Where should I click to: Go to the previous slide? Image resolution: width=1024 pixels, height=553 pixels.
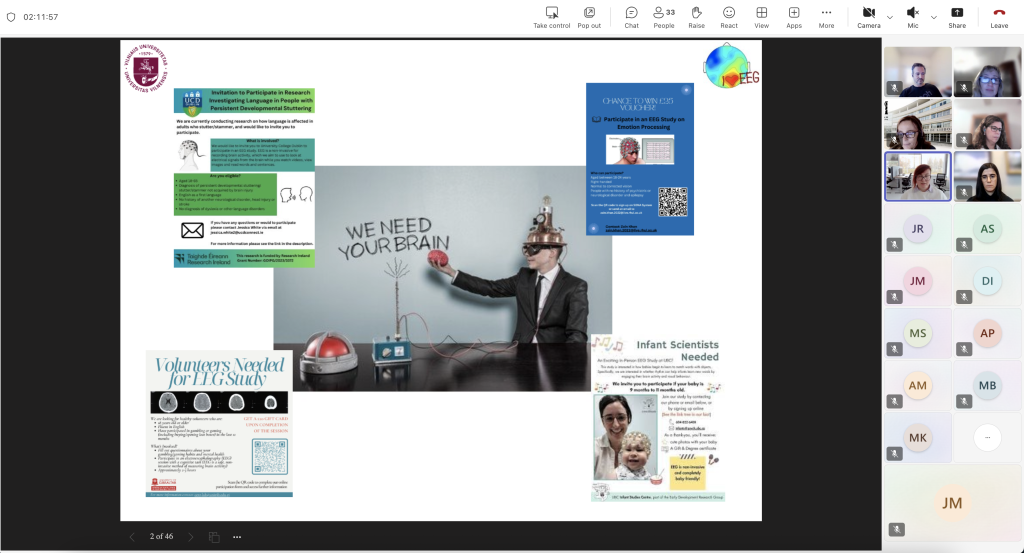[x=132, y=537]
